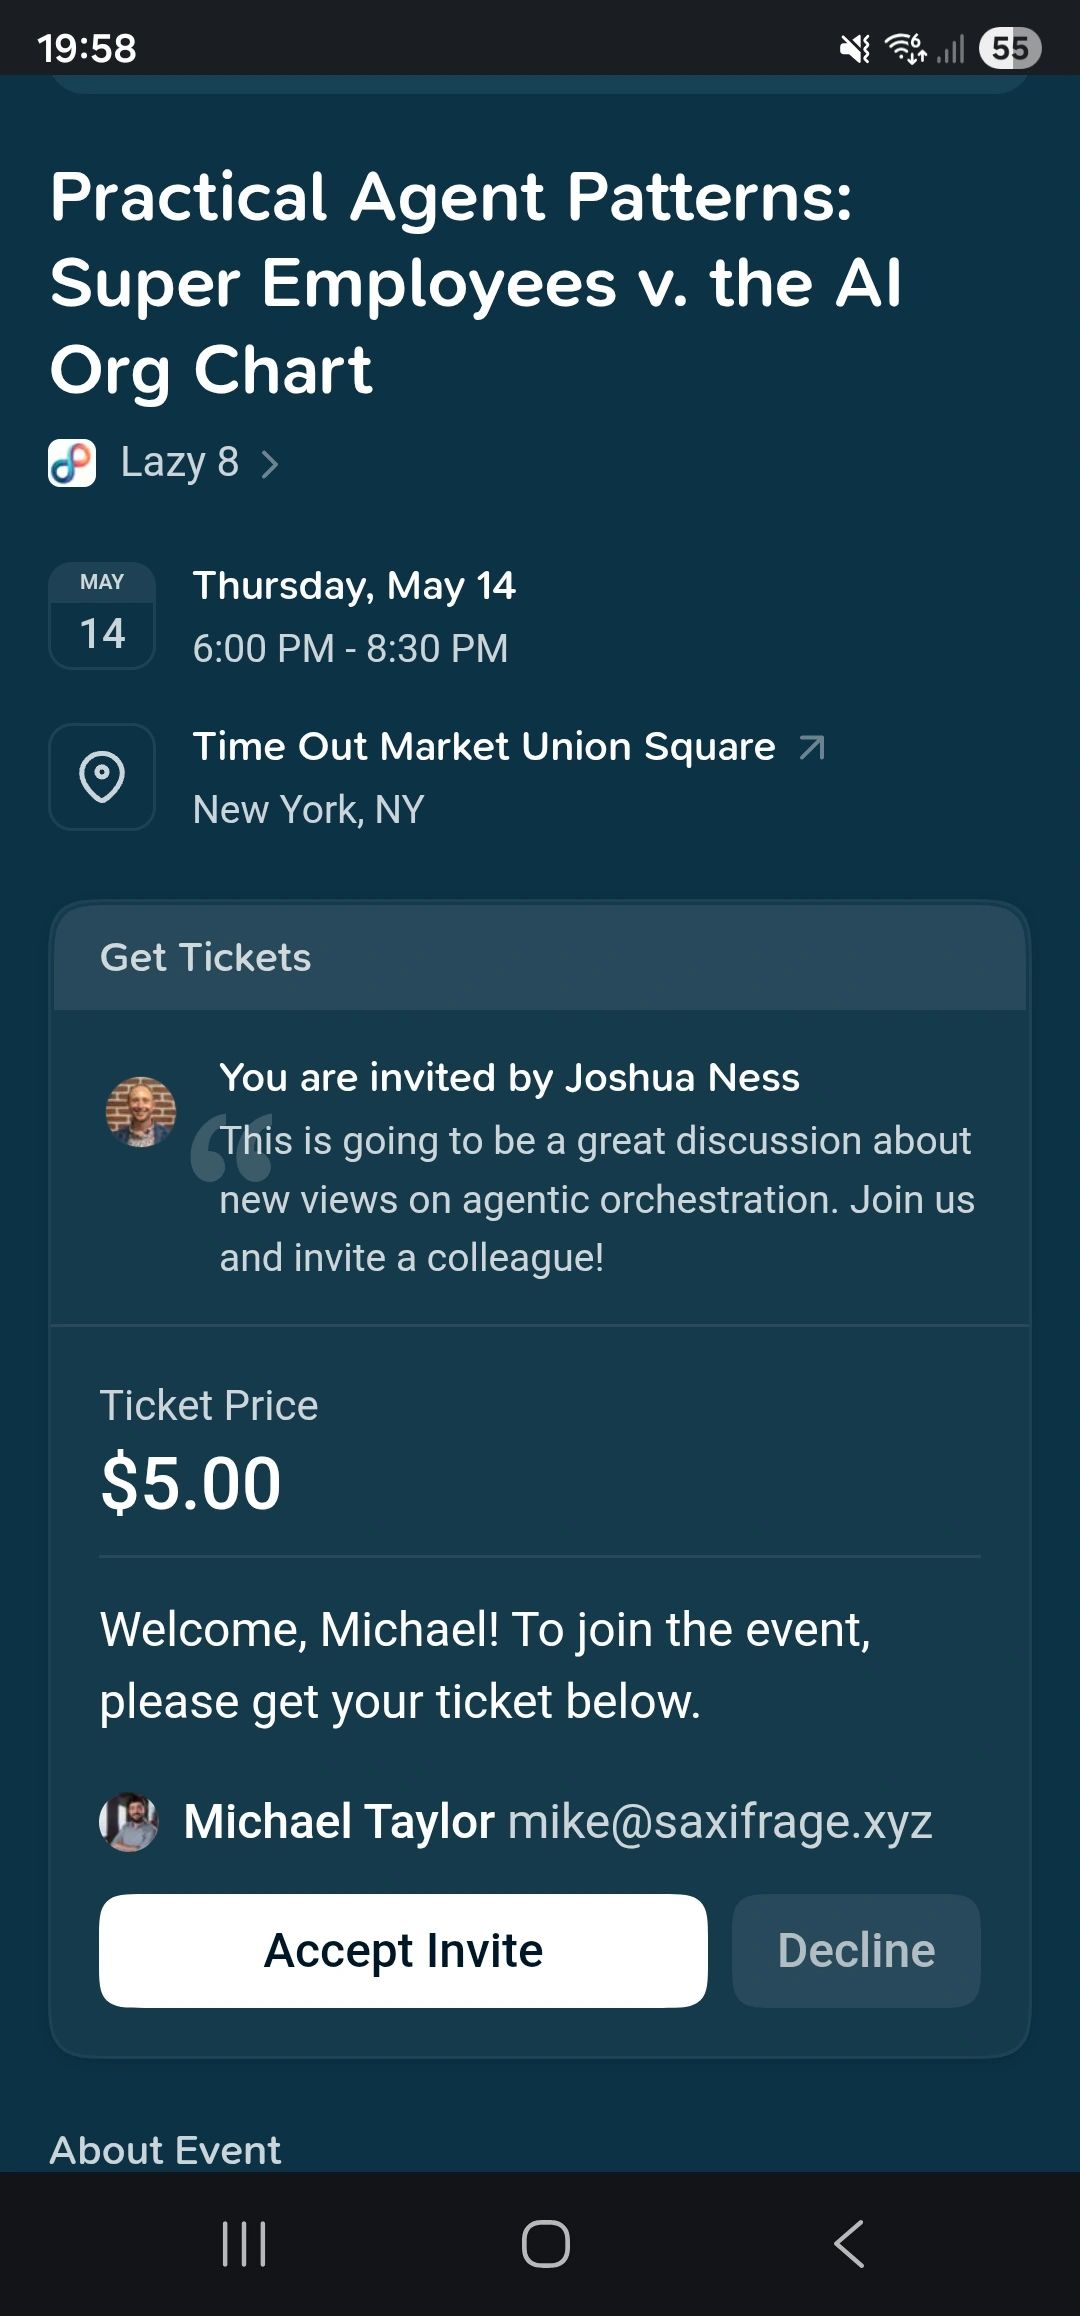1080x2316 pixels.
Task: Tap the Lazy 8 organizer logo icon
Action: pyautogui.click(x=72, y=463)
